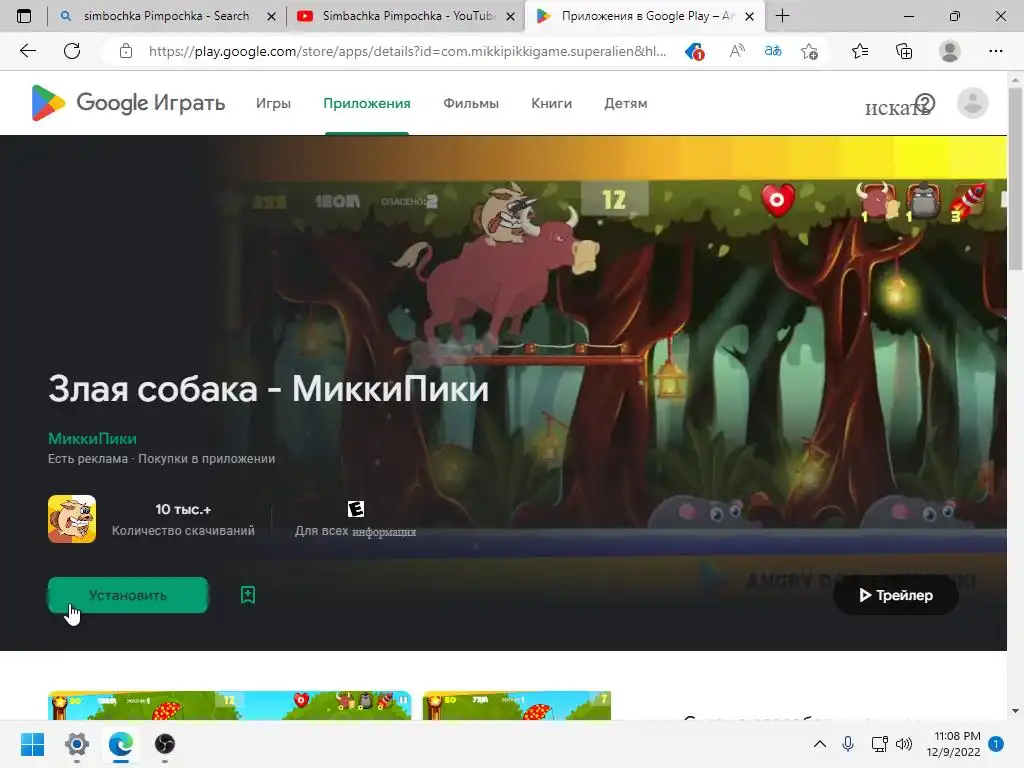This screenshot has width=1024, height=768.
Task: Open the second game screenshot thumbnail
Action: click(x=517, y=705)
